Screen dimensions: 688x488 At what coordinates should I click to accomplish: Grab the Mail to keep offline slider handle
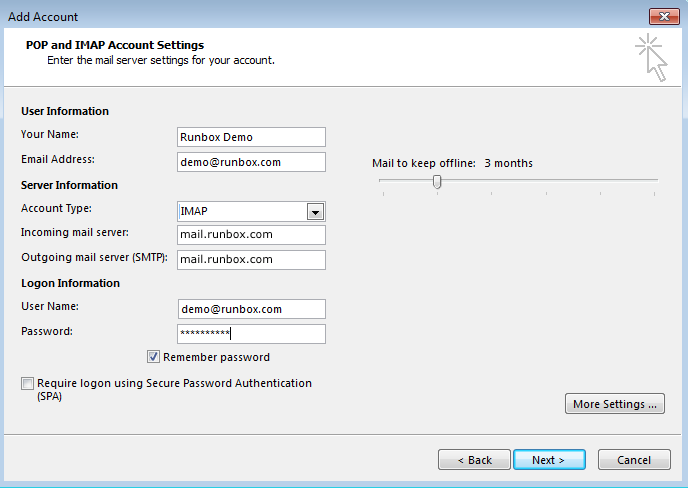pyautogui.click(x=436, y=181)
